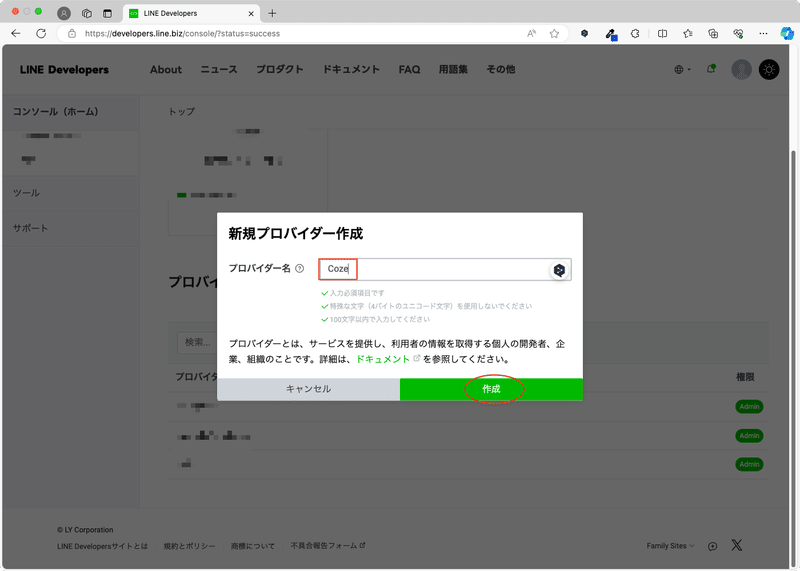800x571 pixels.
Task: Open the language globe dropdown
Action: (682, 69)
